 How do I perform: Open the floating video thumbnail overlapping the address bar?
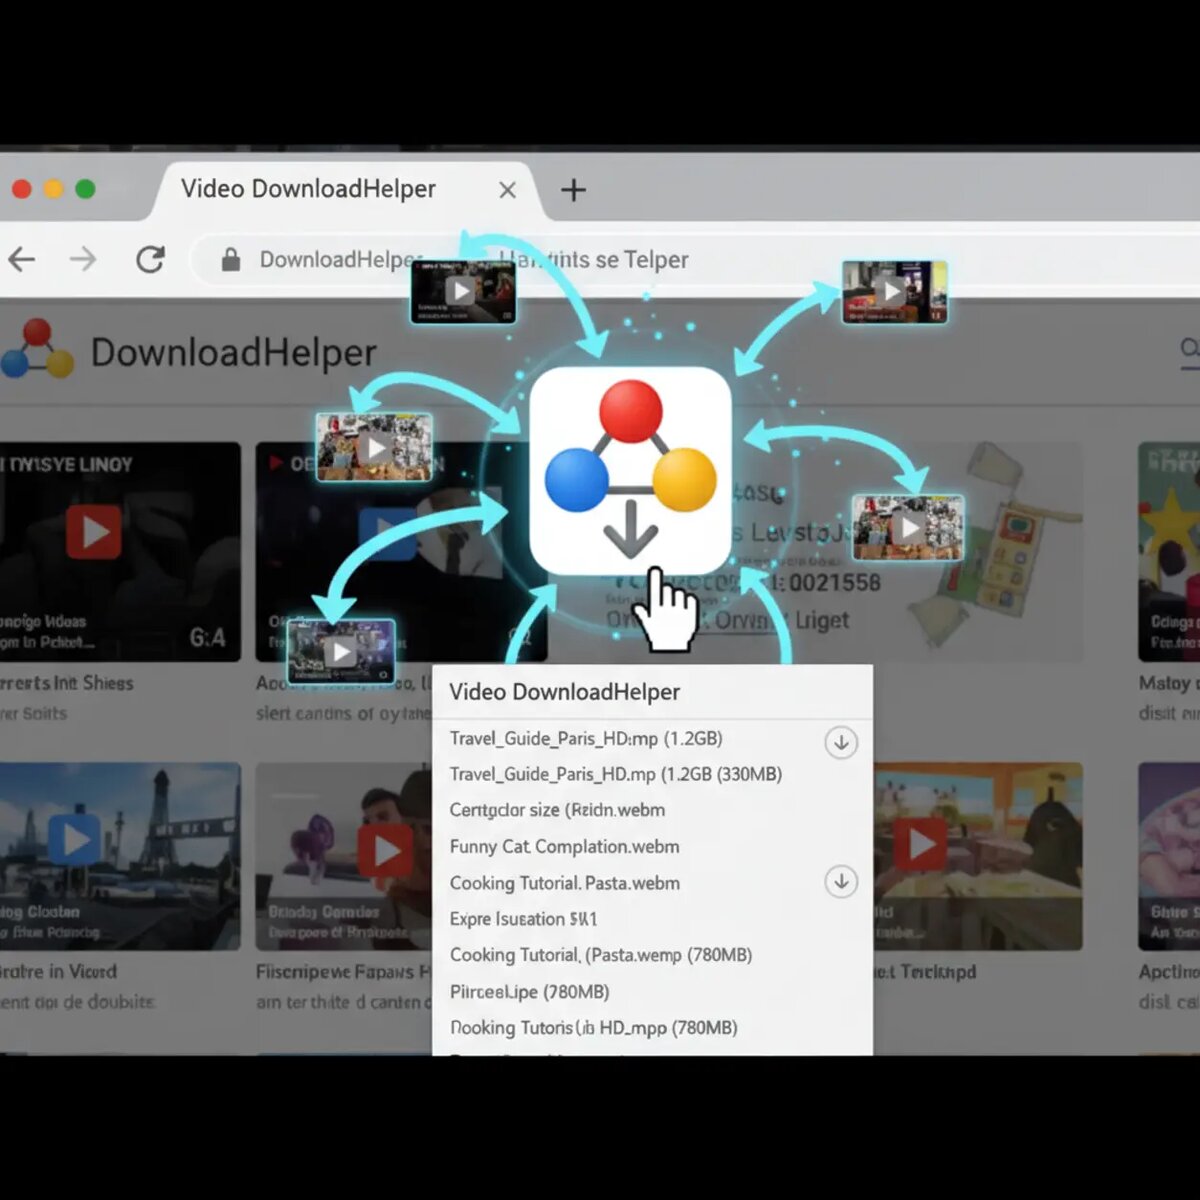click(463, 291)
